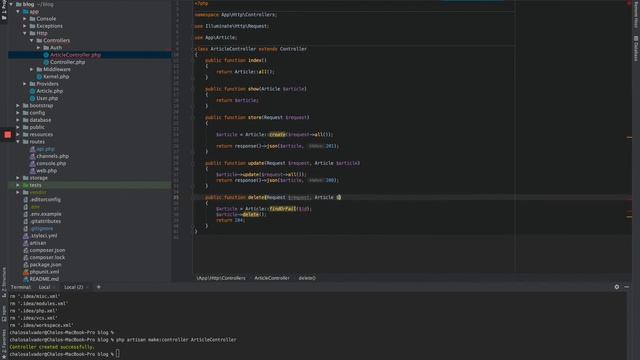This screenshot has height=360, width=640.
Task: Click the console.php file icon
Action: [x=32, y=163]
